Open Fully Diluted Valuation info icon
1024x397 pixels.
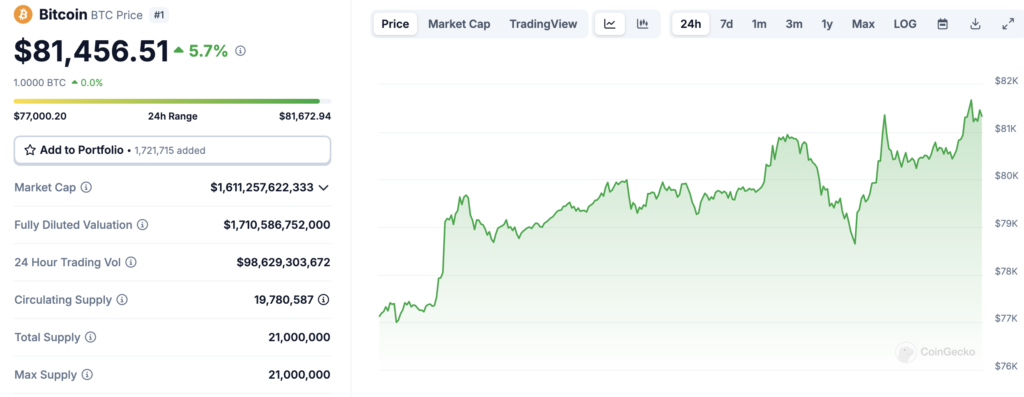pyautogui.click(x=142, y=225)
